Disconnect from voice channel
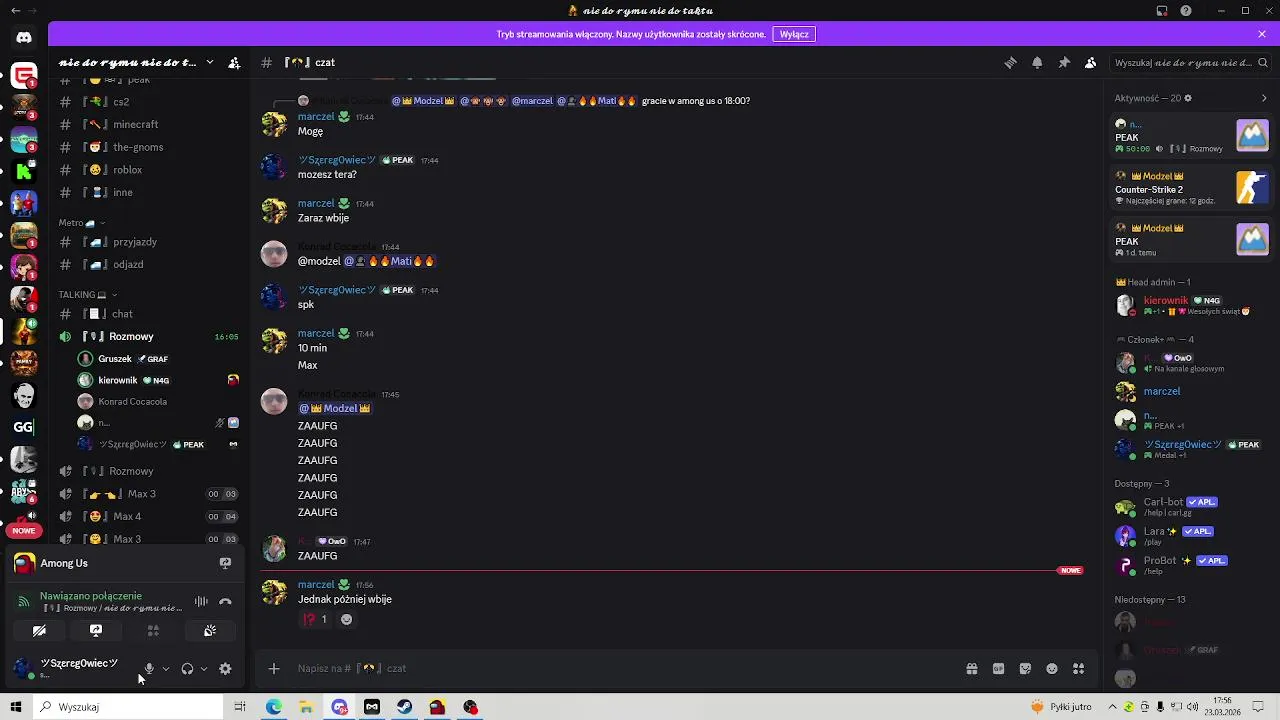This screenshot has height=720, width=1280. pyautogui.click(x=225, y=601)
